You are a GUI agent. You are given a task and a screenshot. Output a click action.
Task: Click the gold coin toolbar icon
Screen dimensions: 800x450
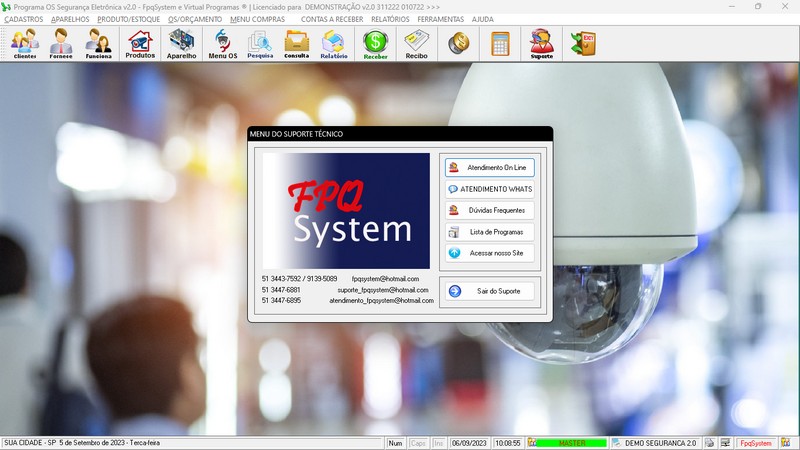click(459, 43)
